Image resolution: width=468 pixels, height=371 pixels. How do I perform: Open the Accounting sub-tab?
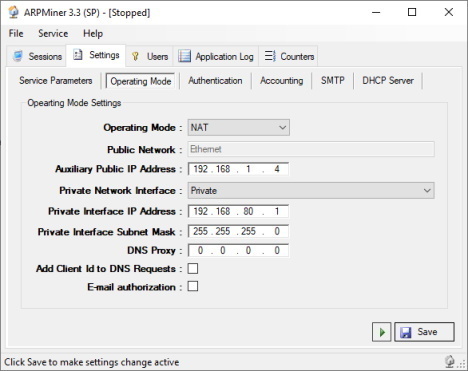pos(282,81)
